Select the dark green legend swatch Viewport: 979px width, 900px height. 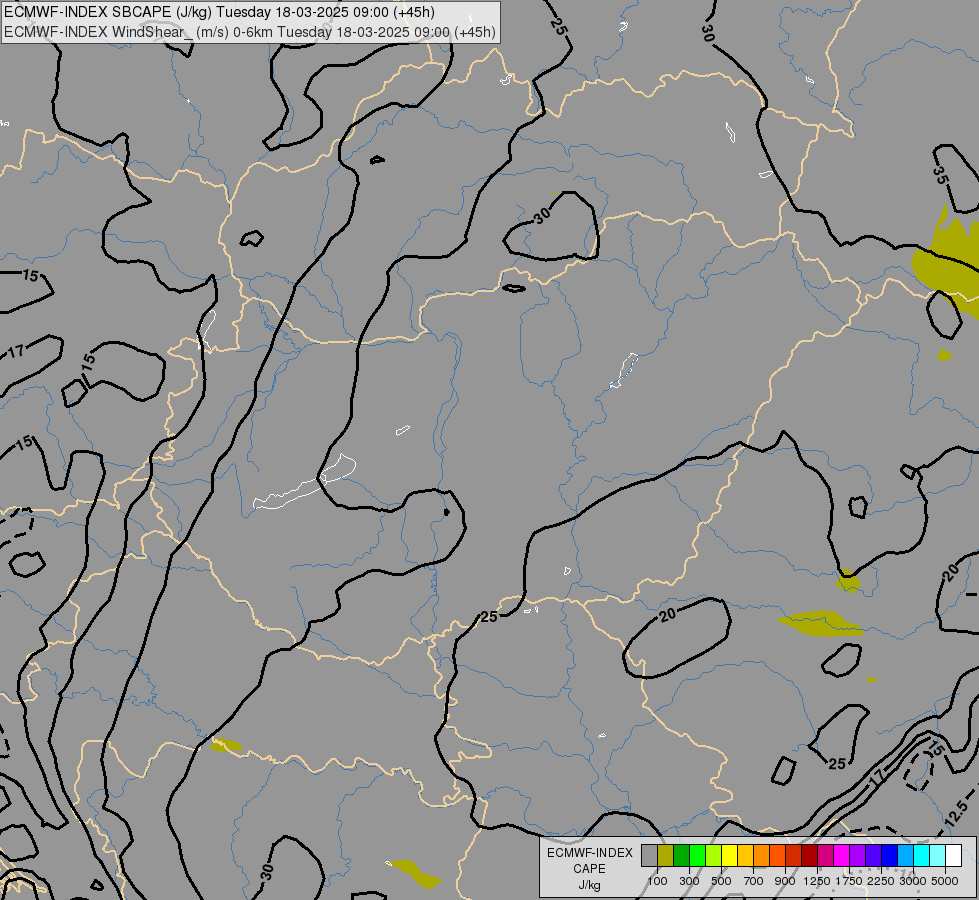(681, 855)
